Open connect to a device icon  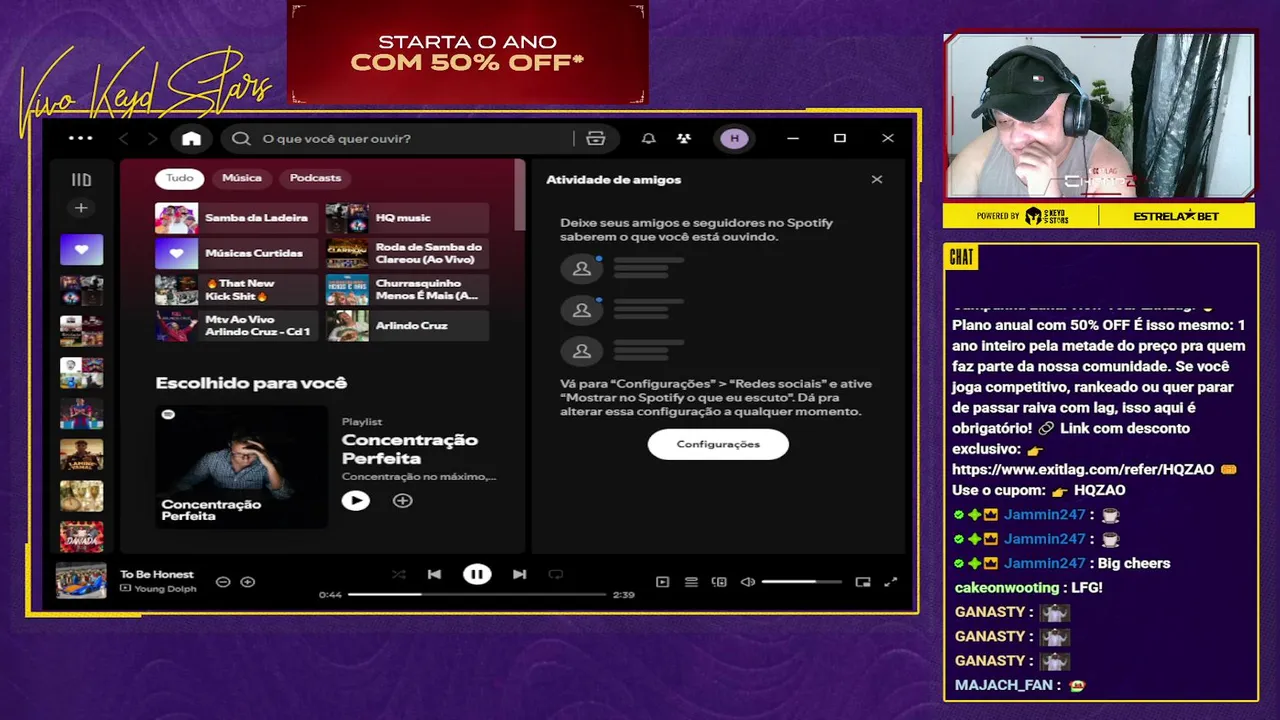(x=719, y=582)
